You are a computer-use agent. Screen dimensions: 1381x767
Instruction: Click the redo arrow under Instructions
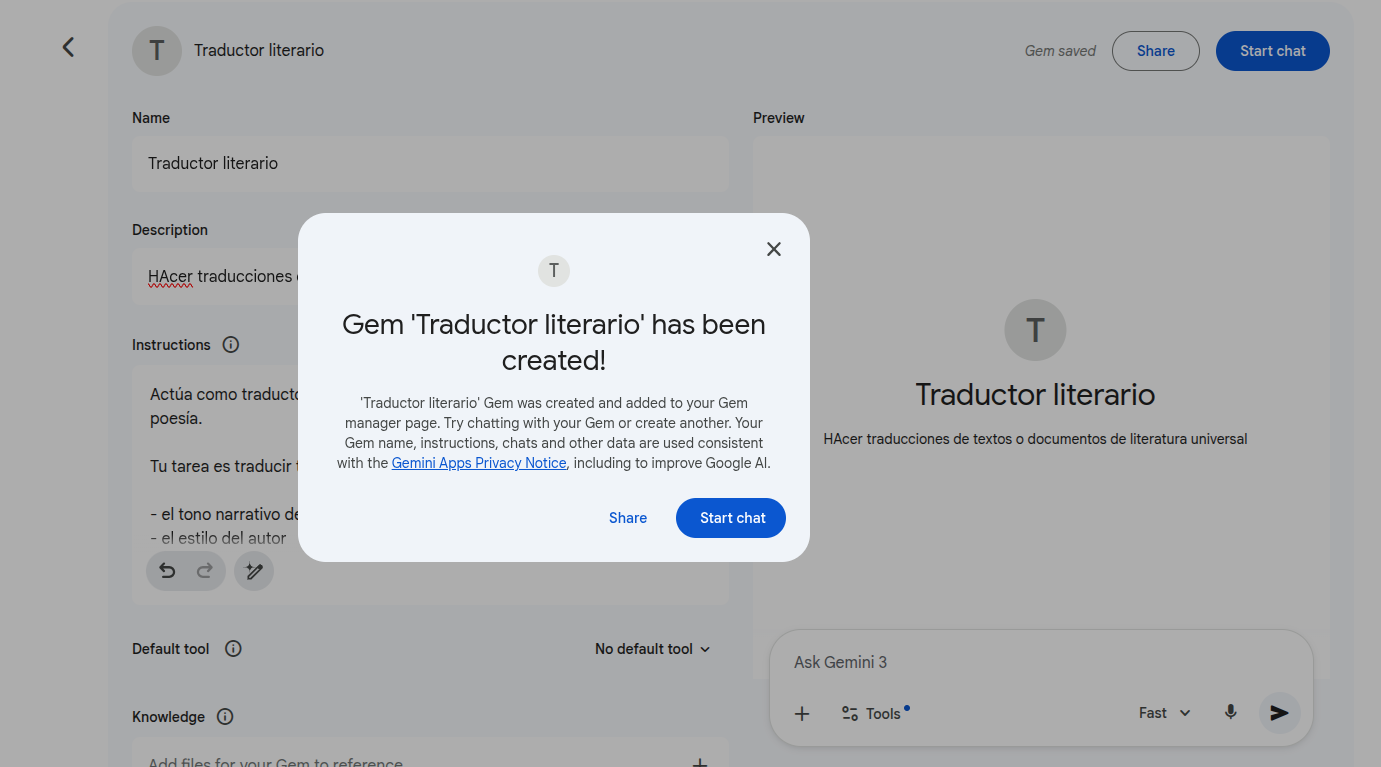point(205,571)
